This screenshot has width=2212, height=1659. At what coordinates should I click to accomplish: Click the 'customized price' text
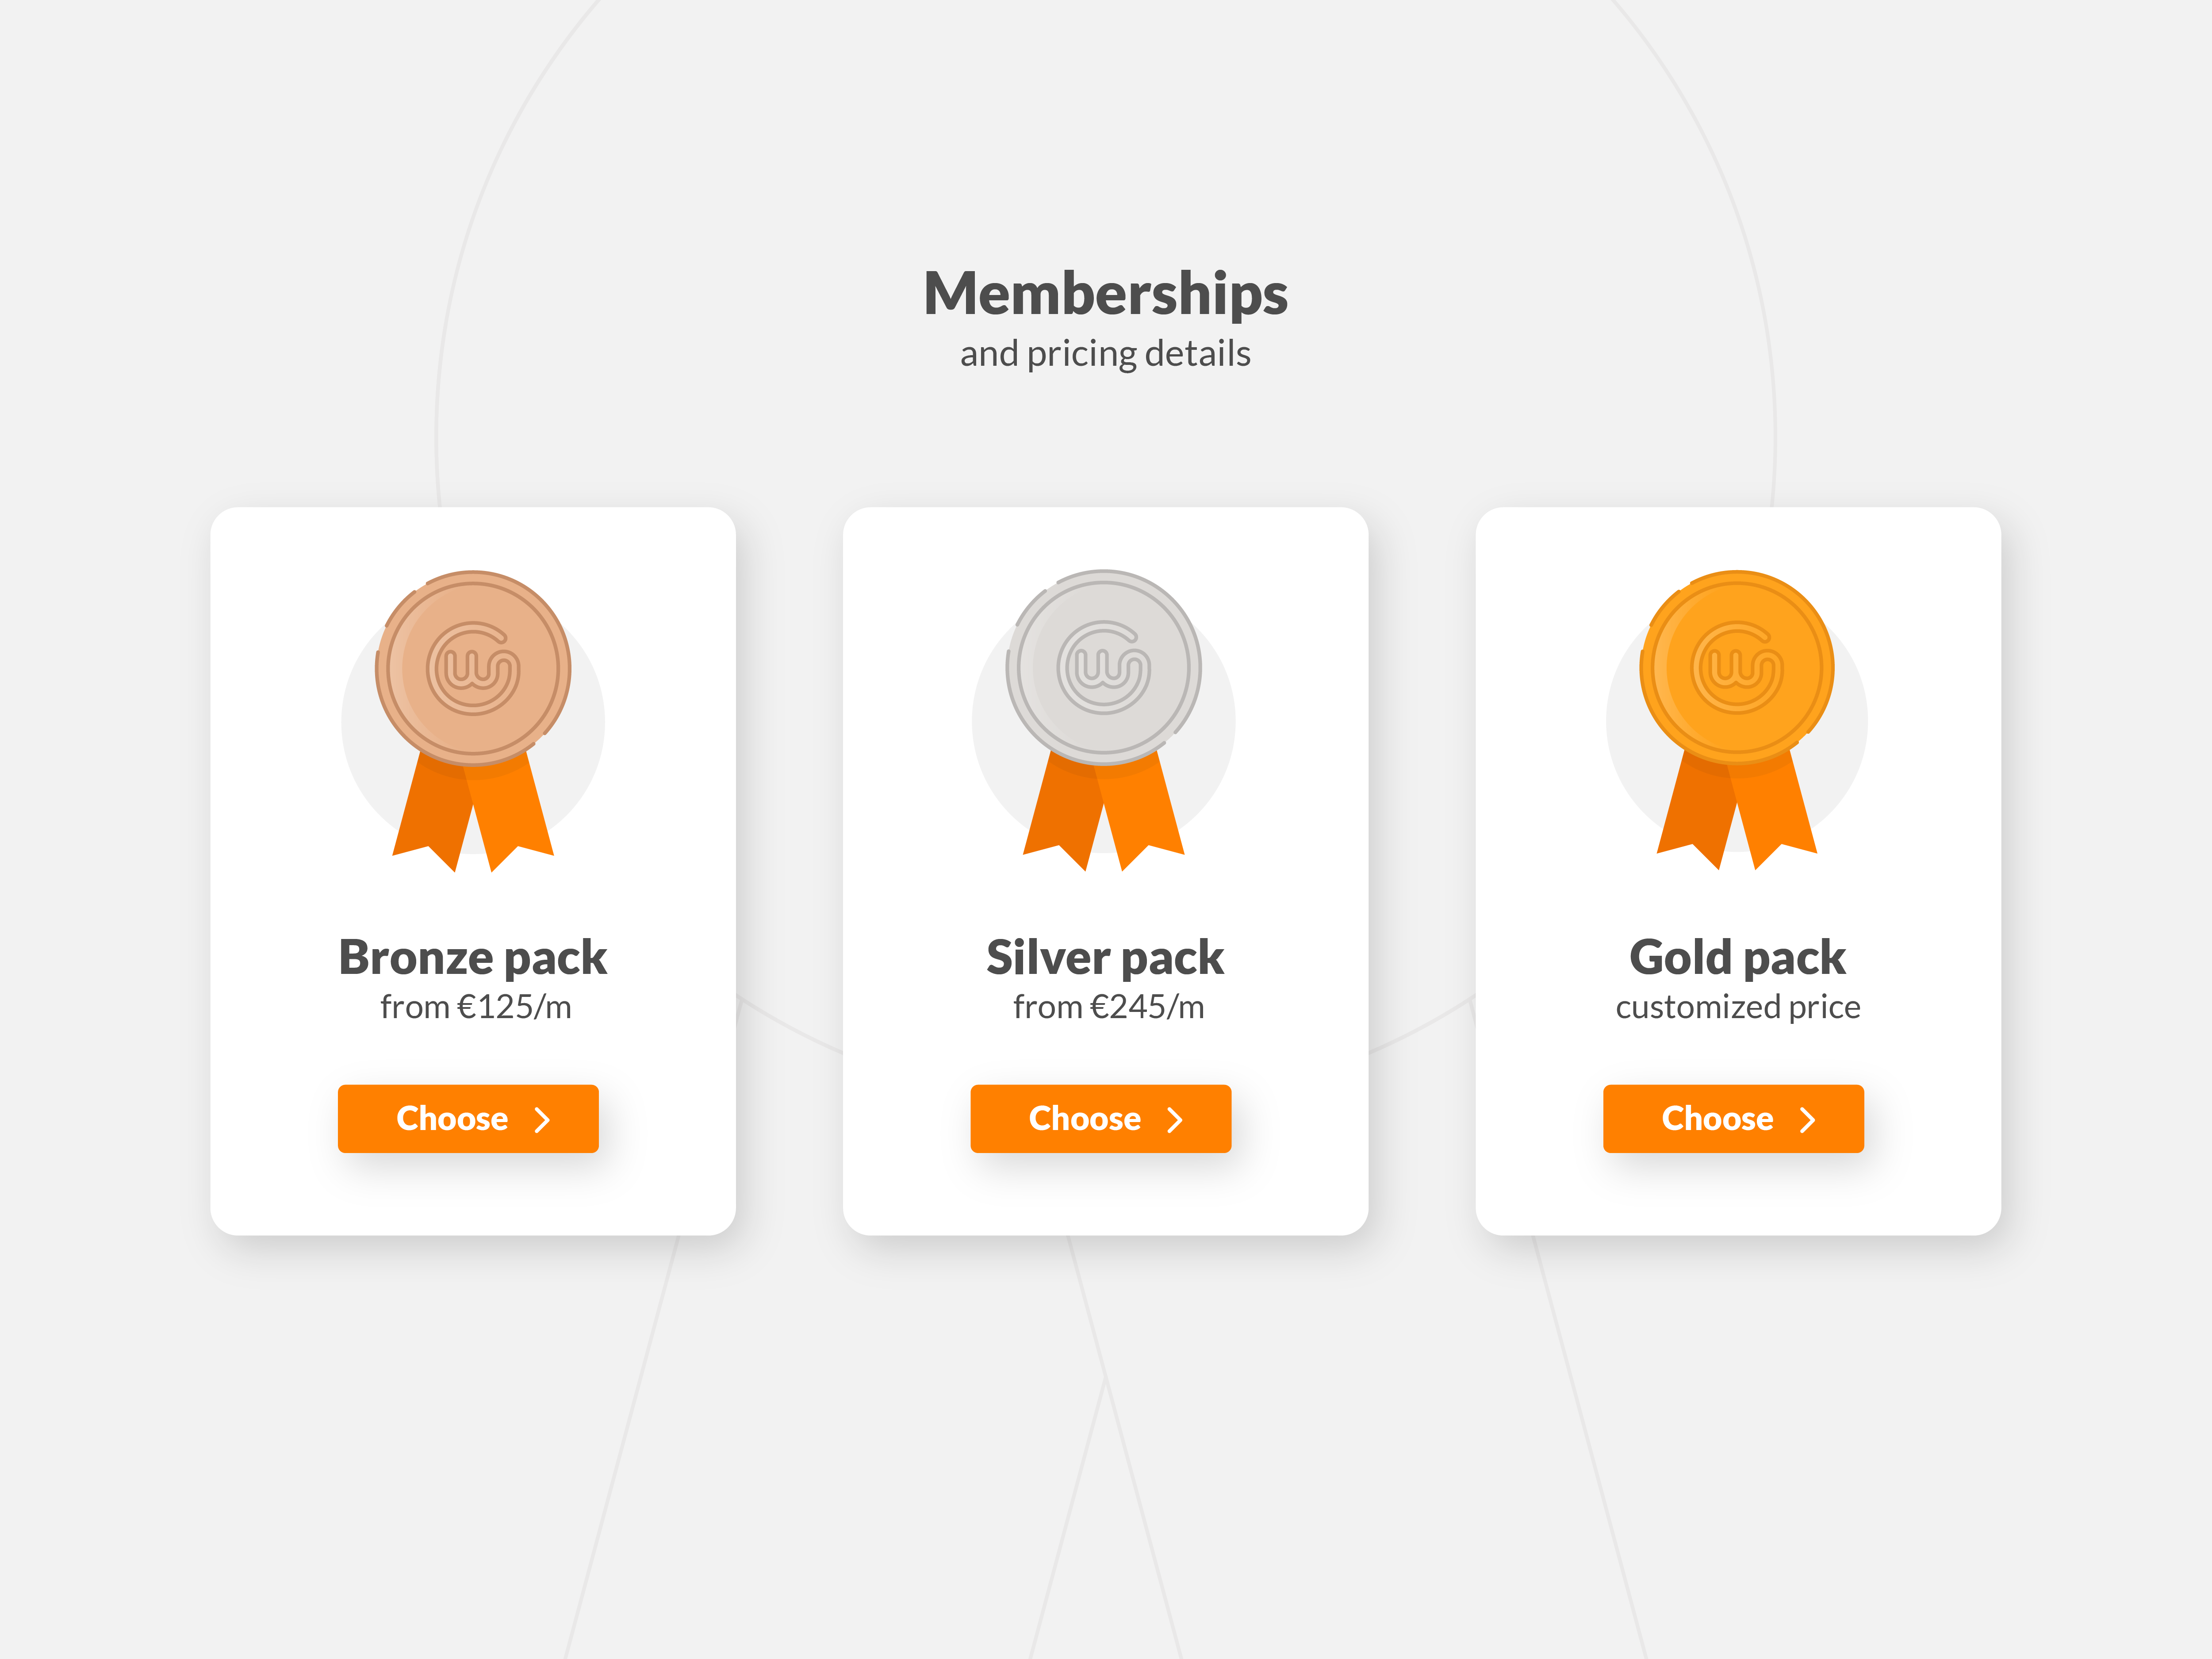click(x=1738, y=1008)
